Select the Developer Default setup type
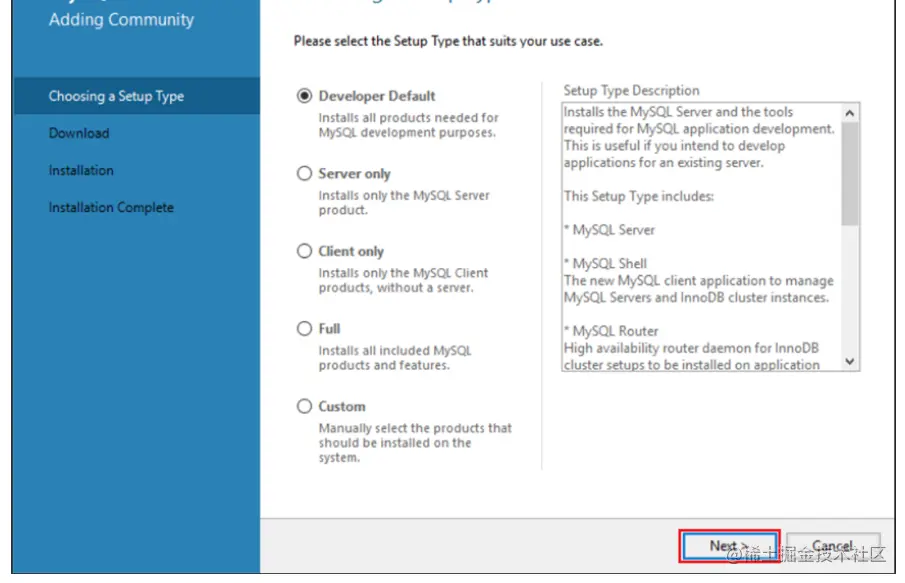 (304, 96)
